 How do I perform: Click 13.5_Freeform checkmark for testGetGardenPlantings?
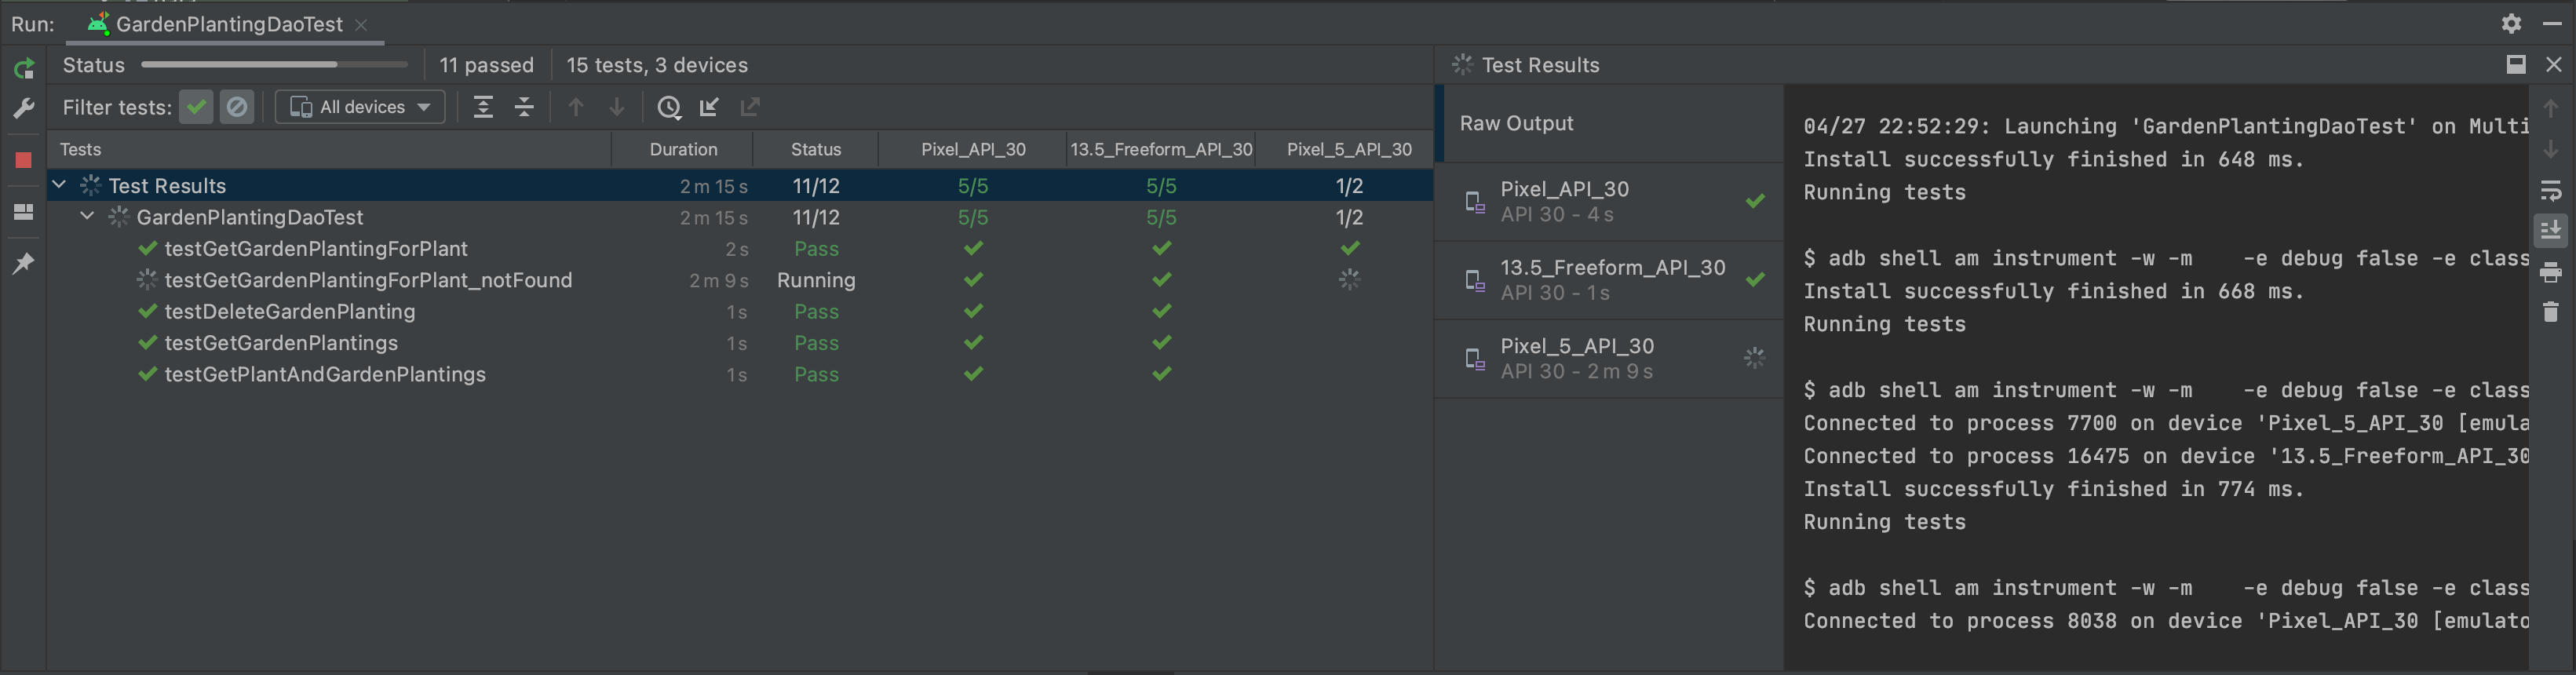point(1161,343)
